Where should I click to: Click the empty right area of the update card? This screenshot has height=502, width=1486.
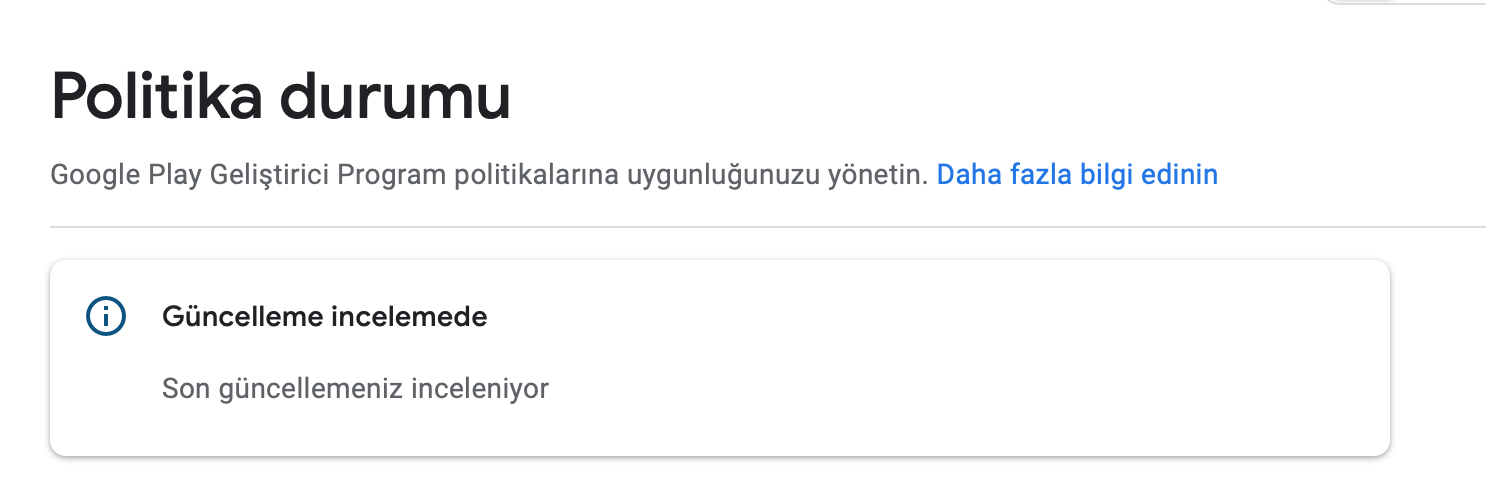pyautogui.click(x=1000, y=358)
